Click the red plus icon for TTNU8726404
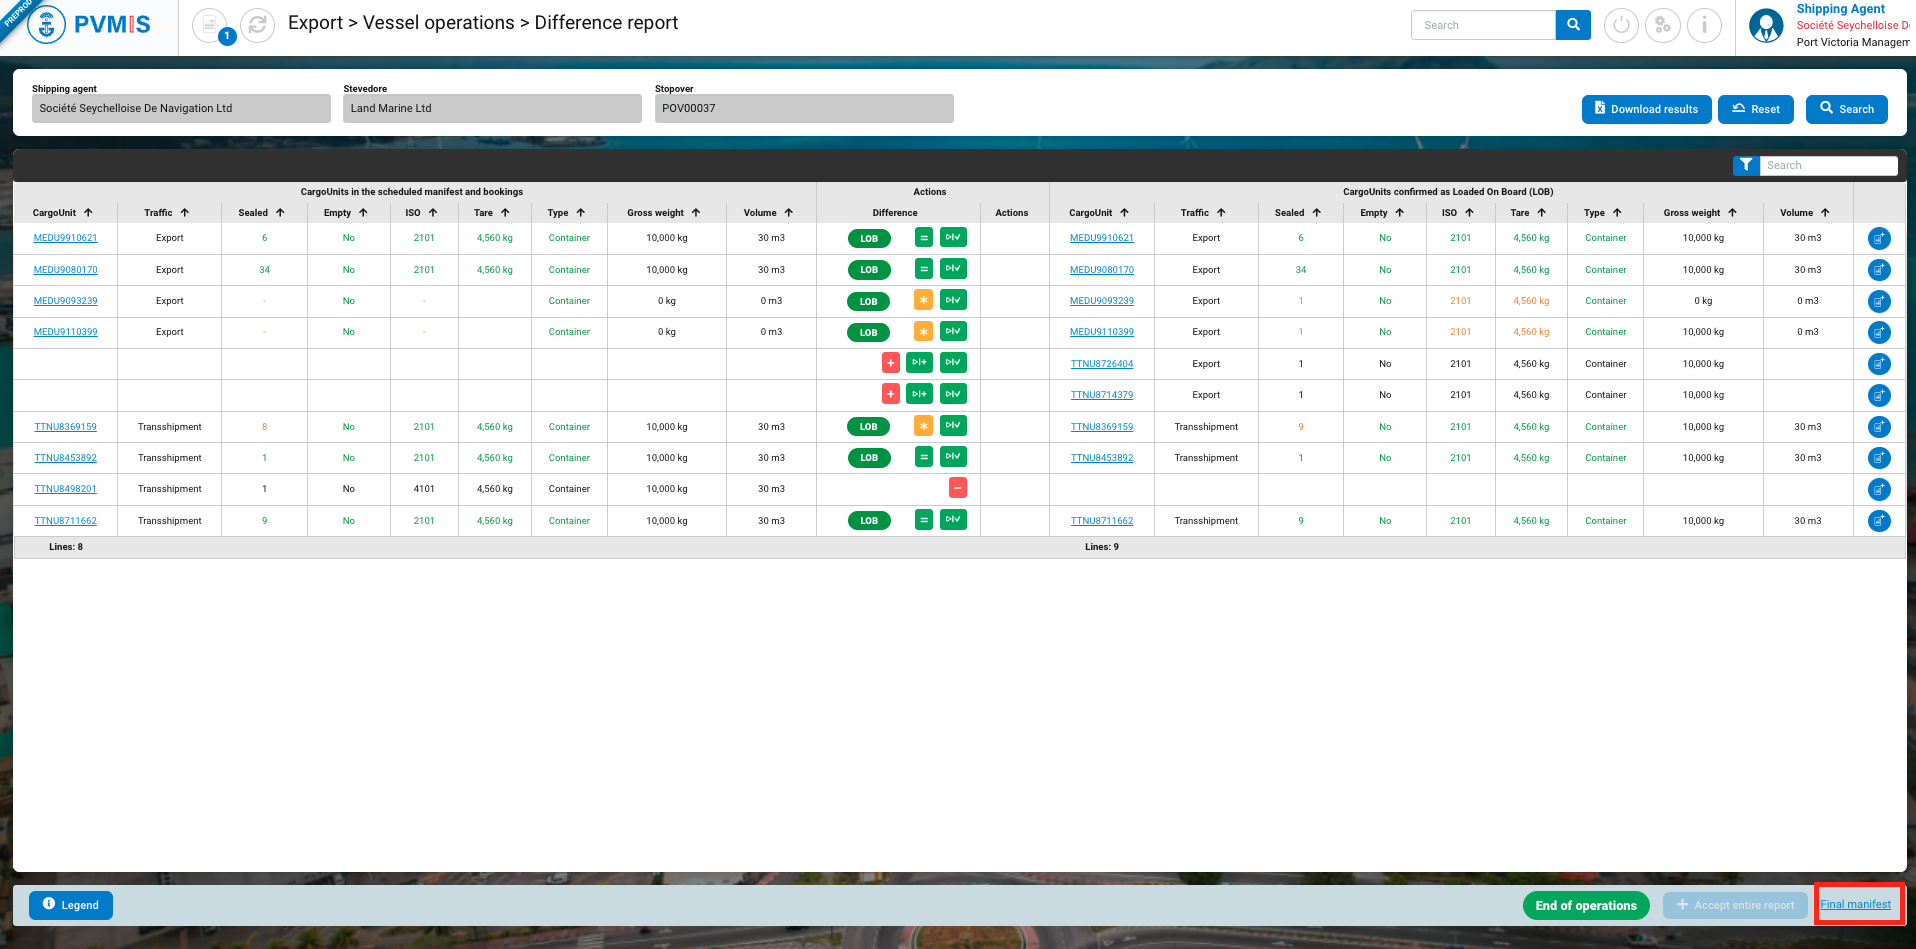This screenshot has height=949, width=1916. point(890,363)
